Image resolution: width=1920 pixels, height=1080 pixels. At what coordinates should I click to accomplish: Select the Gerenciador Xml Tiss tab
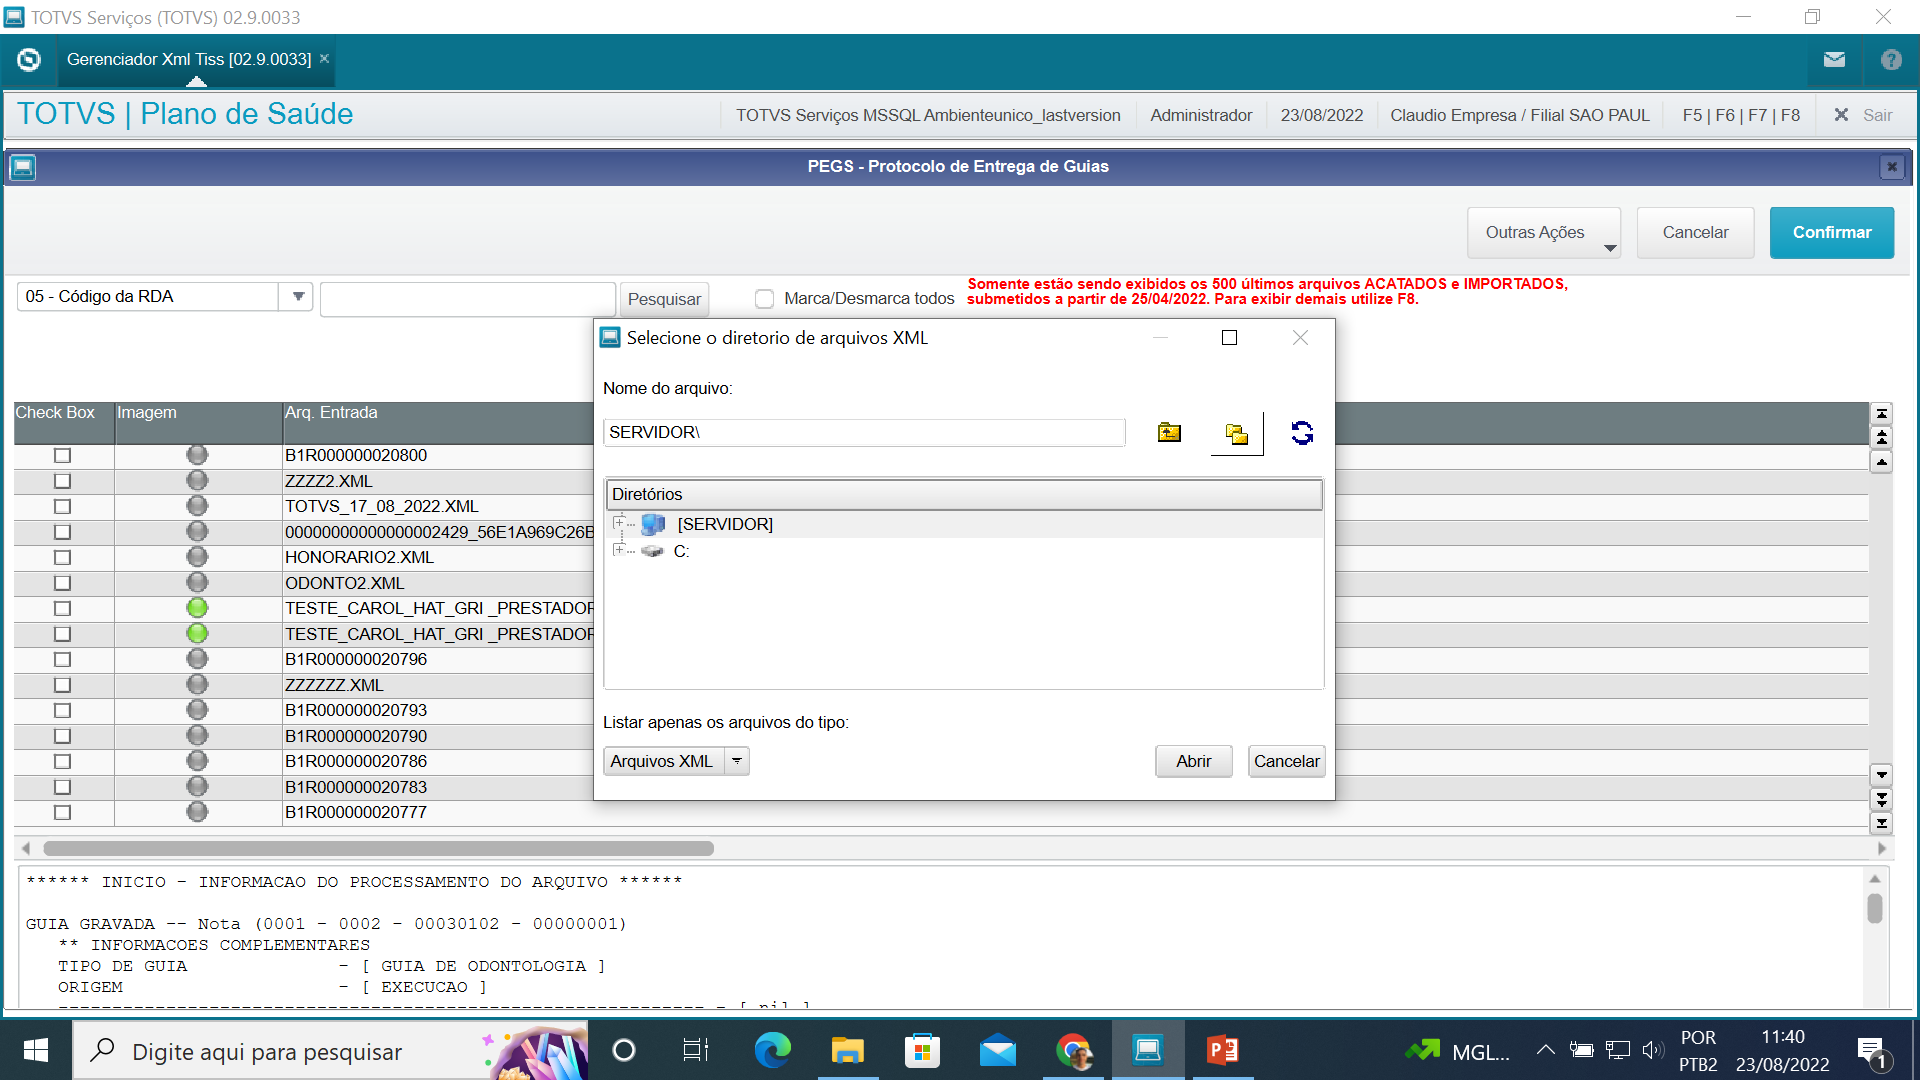pyautogui.click(x=189, y=60)
